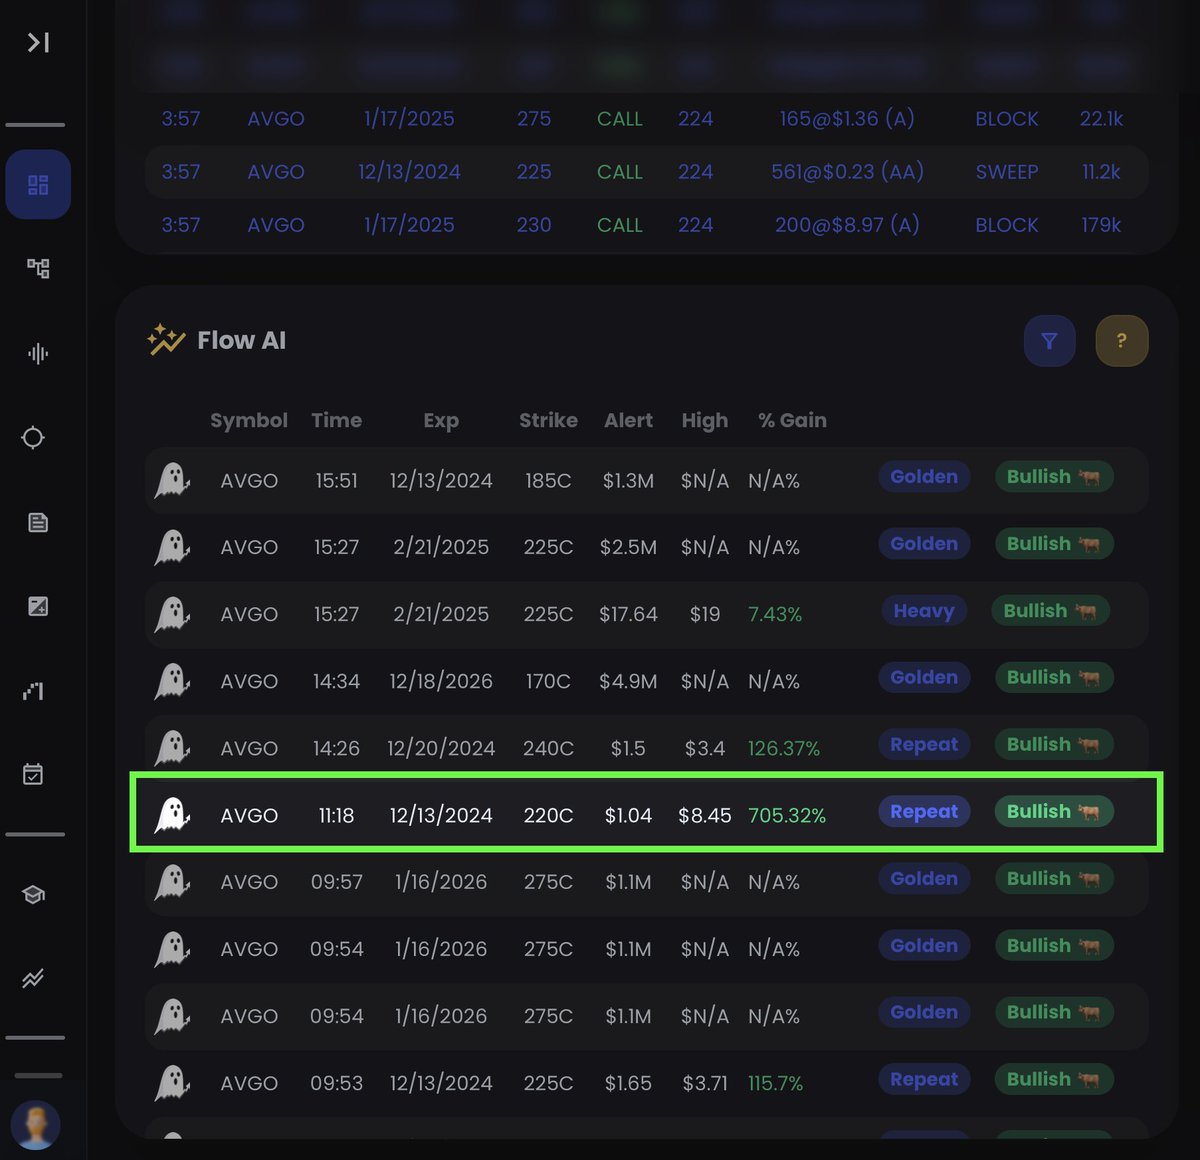The image size is (1200, 1160).
Task: Click the ghost icon on the 14:34 row
Action: click(172, 681)
